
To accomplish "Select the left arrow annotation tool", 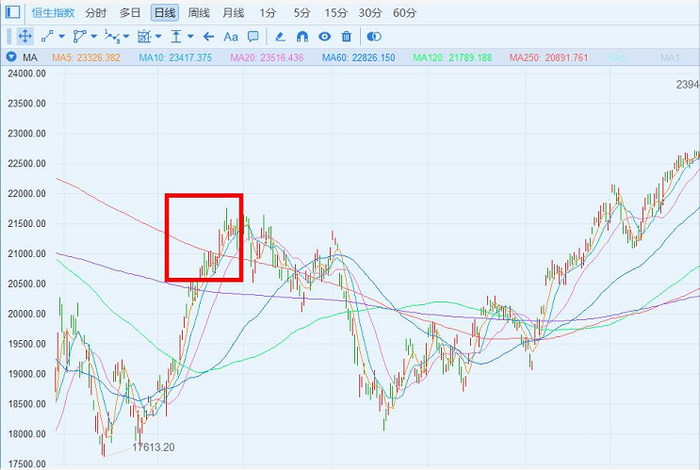I will 208,37.
